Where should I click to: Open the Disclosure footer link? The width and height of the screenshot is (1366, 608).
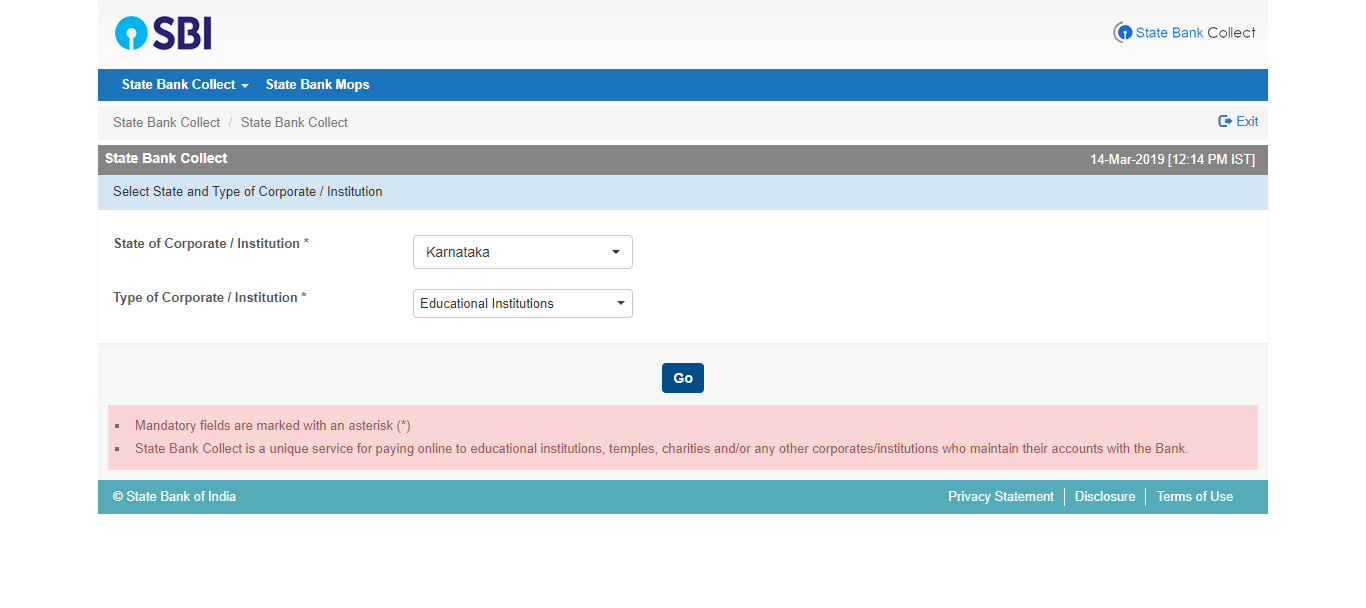[1105, 497]
